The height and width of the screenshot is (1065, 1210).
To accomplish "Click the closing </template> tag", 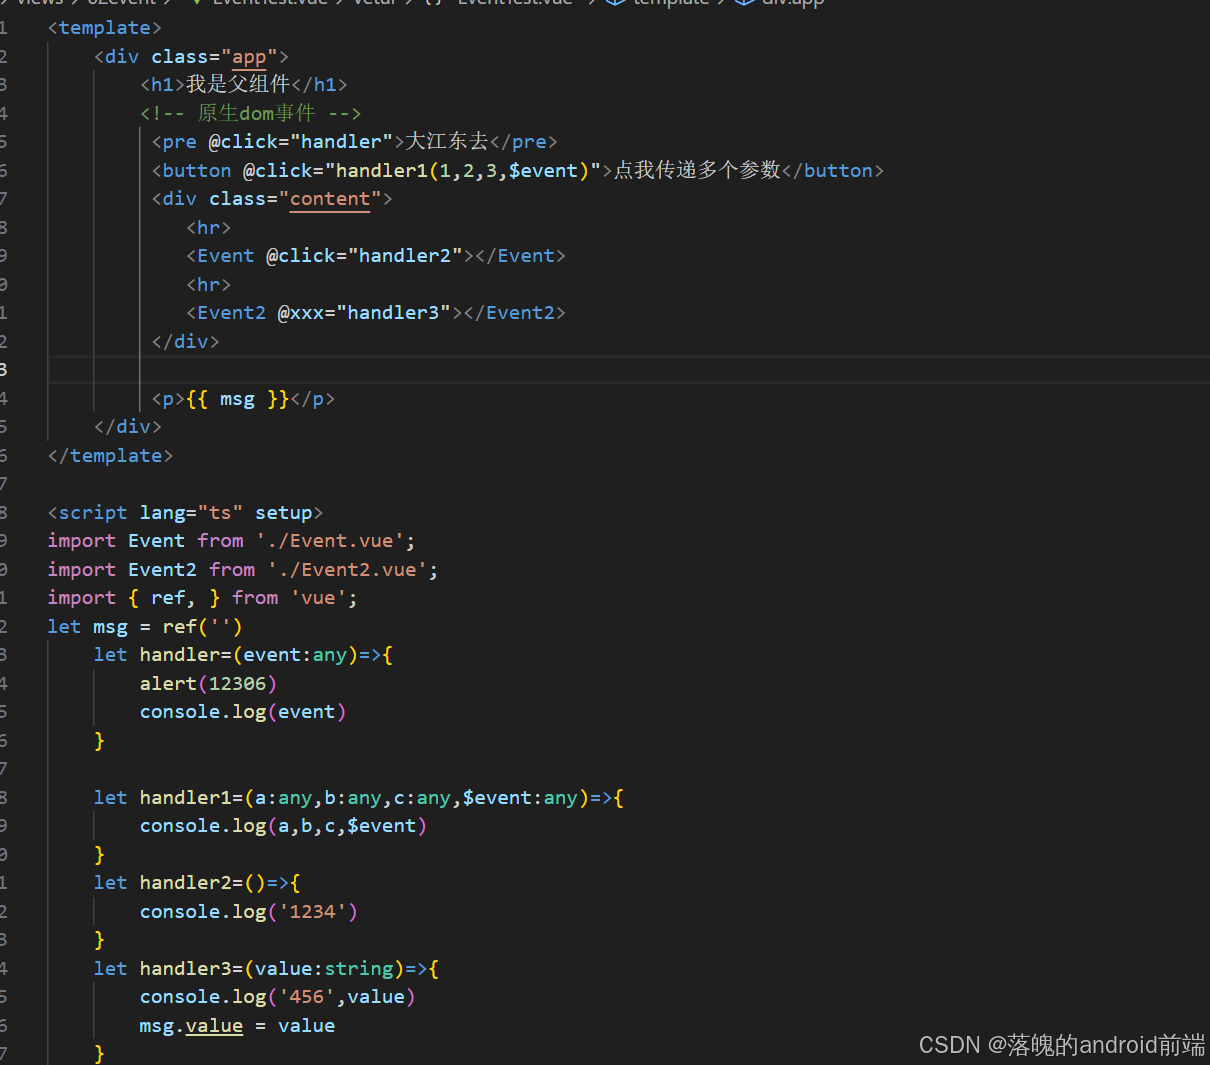I will (x=110, y=456).
